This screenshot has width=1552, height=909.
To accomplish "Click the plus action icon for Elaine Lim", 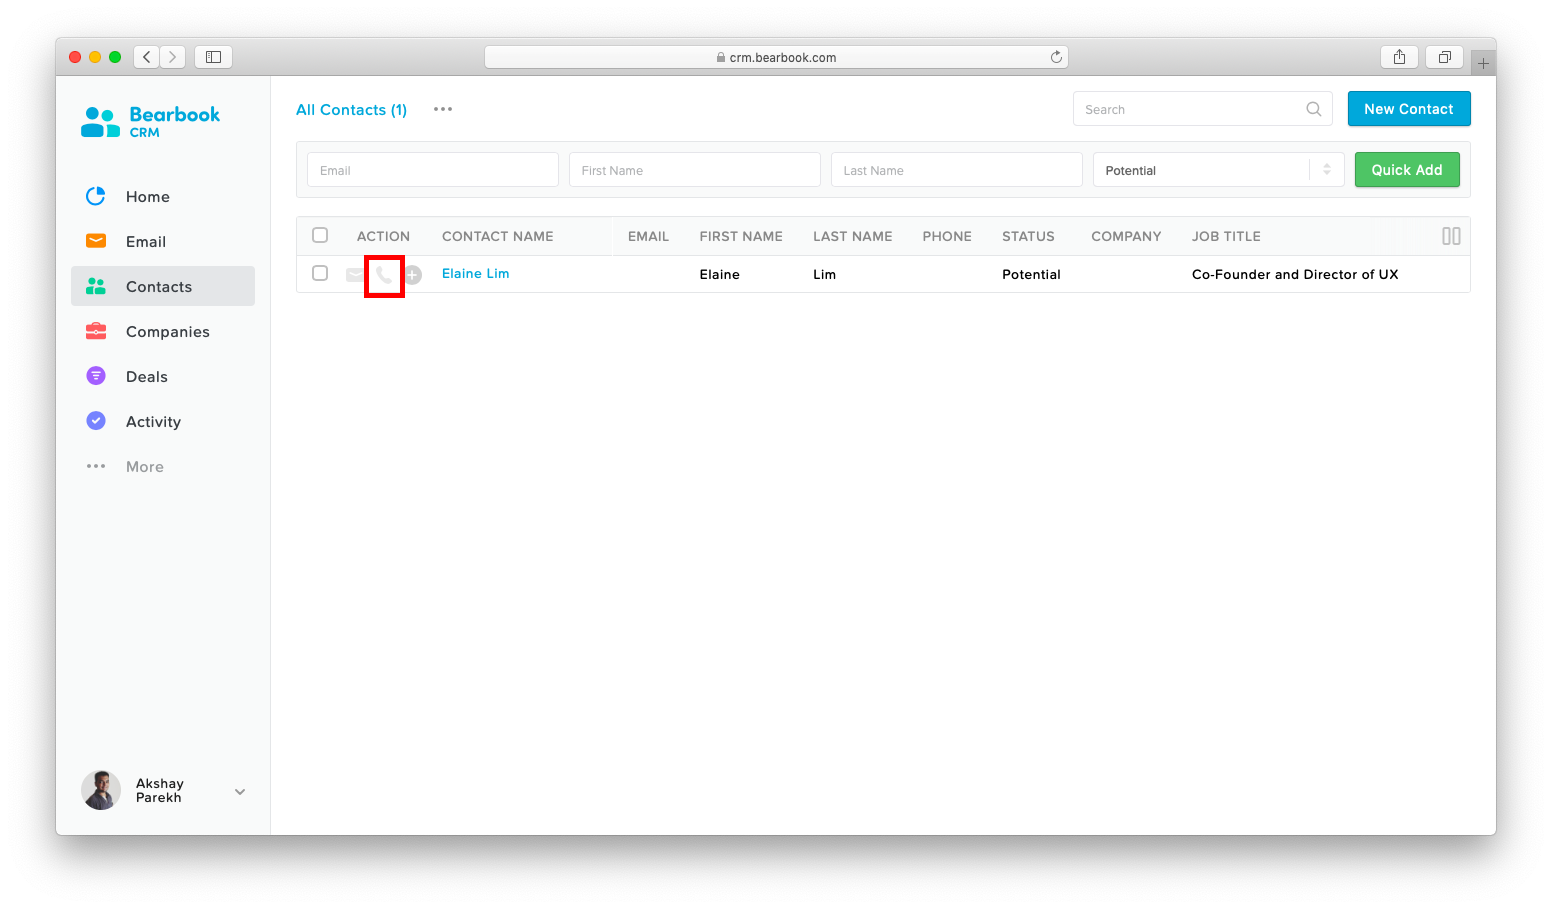I will pyautogui.click(x=413, y=275).
